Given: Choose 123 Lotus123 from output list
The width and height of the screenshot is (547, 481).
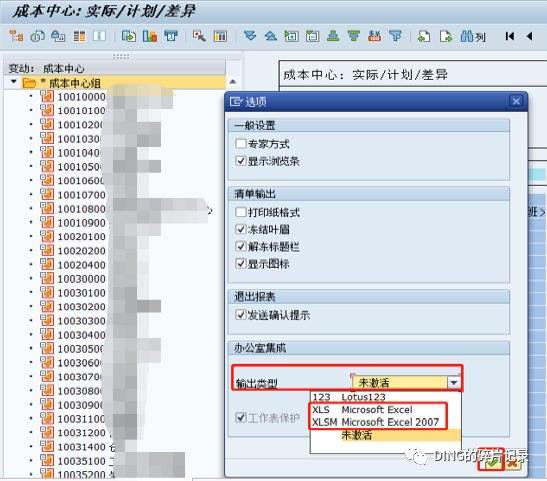Looking at the screenshot, I should tap(385, 397).
